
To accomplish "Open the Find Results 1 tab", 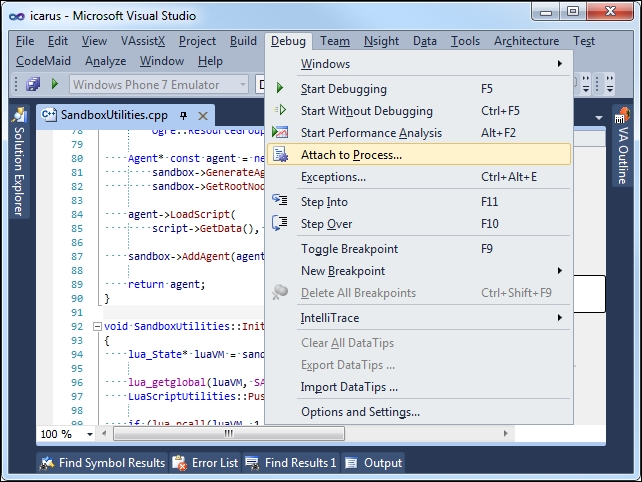I will (291, 463).
